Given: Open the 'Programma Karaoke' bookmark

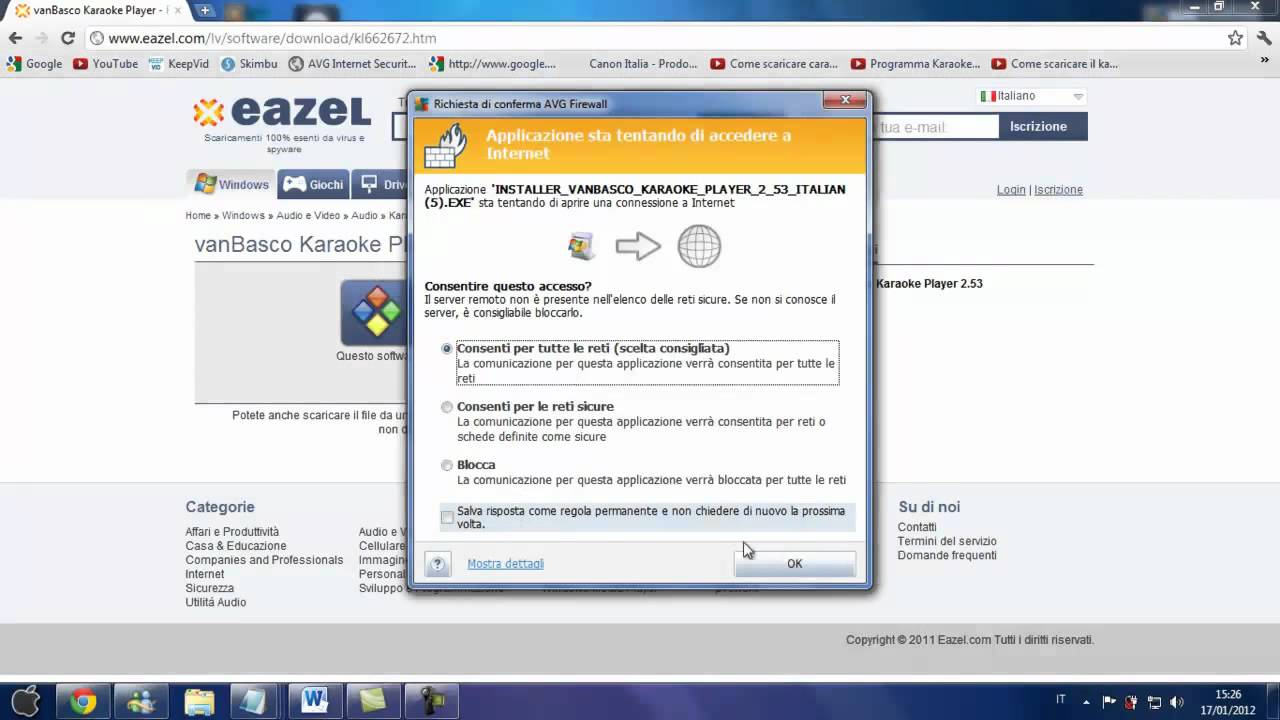Looking at the screenshot, I should (x=915, y=63).
